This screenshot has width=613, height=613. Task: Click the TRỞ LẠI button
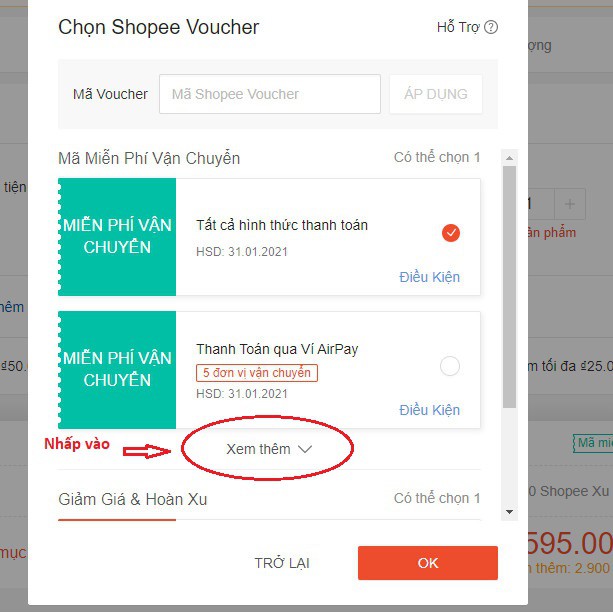click(282, 563)
